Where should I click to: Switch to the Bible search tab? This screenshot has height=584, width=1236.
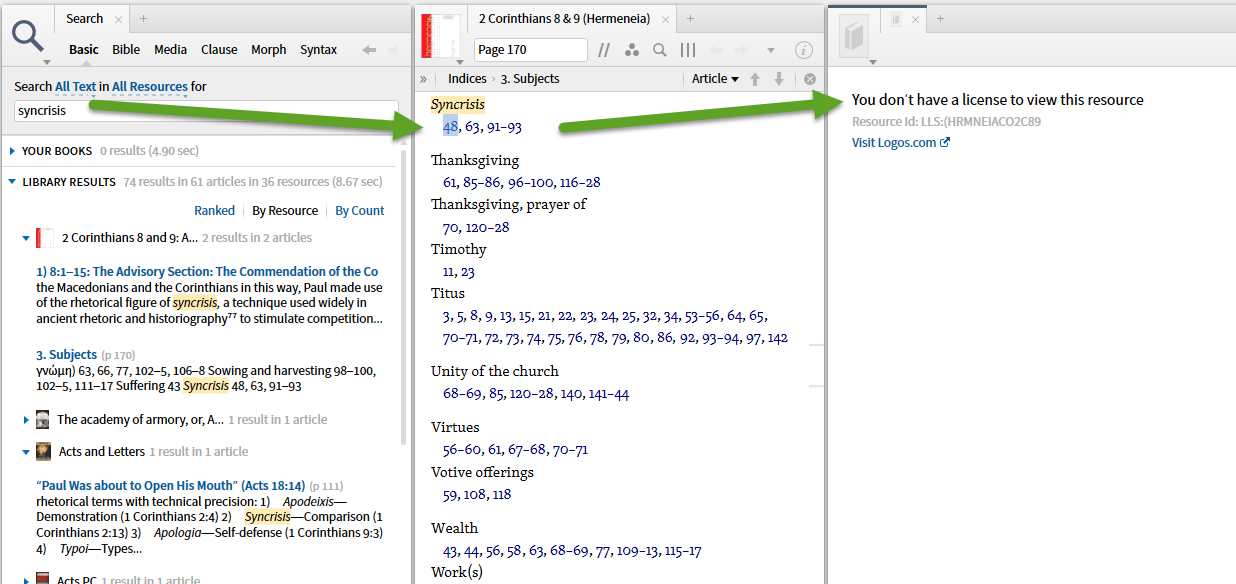[126, 49]
